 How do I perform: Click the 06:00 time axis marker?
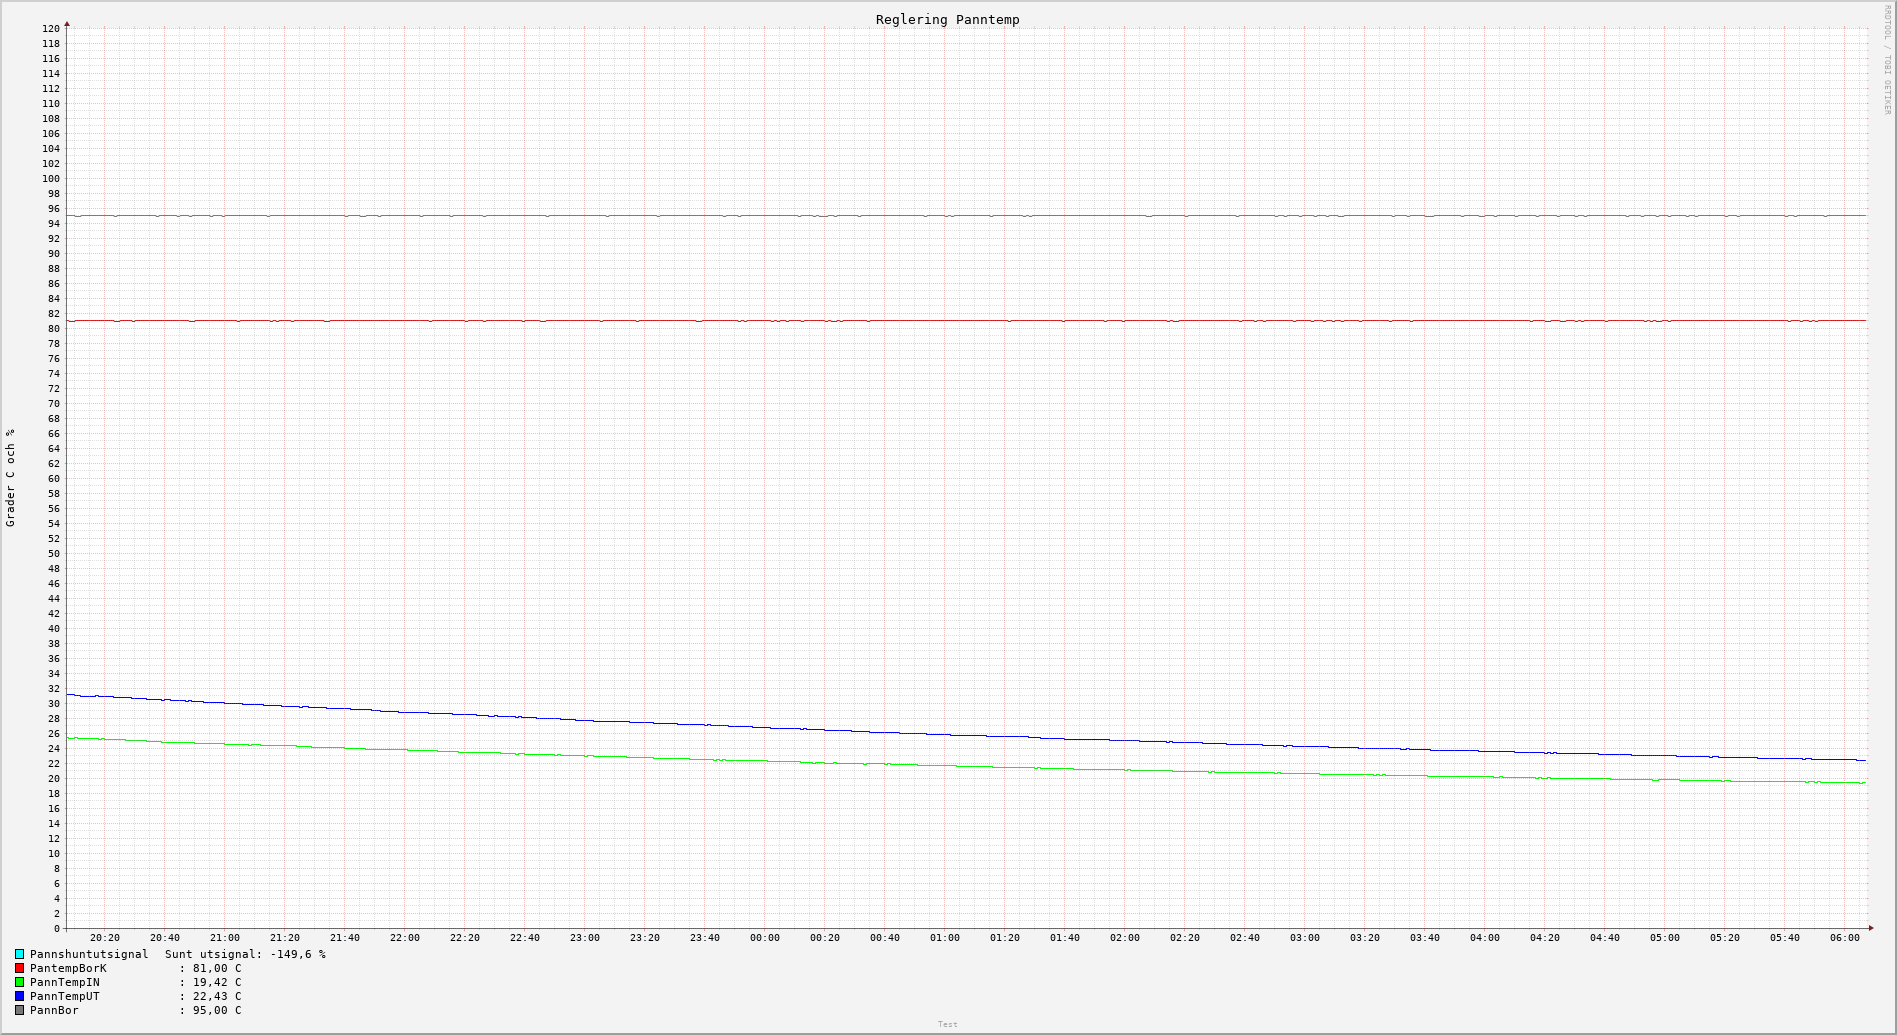point(1845,938)
